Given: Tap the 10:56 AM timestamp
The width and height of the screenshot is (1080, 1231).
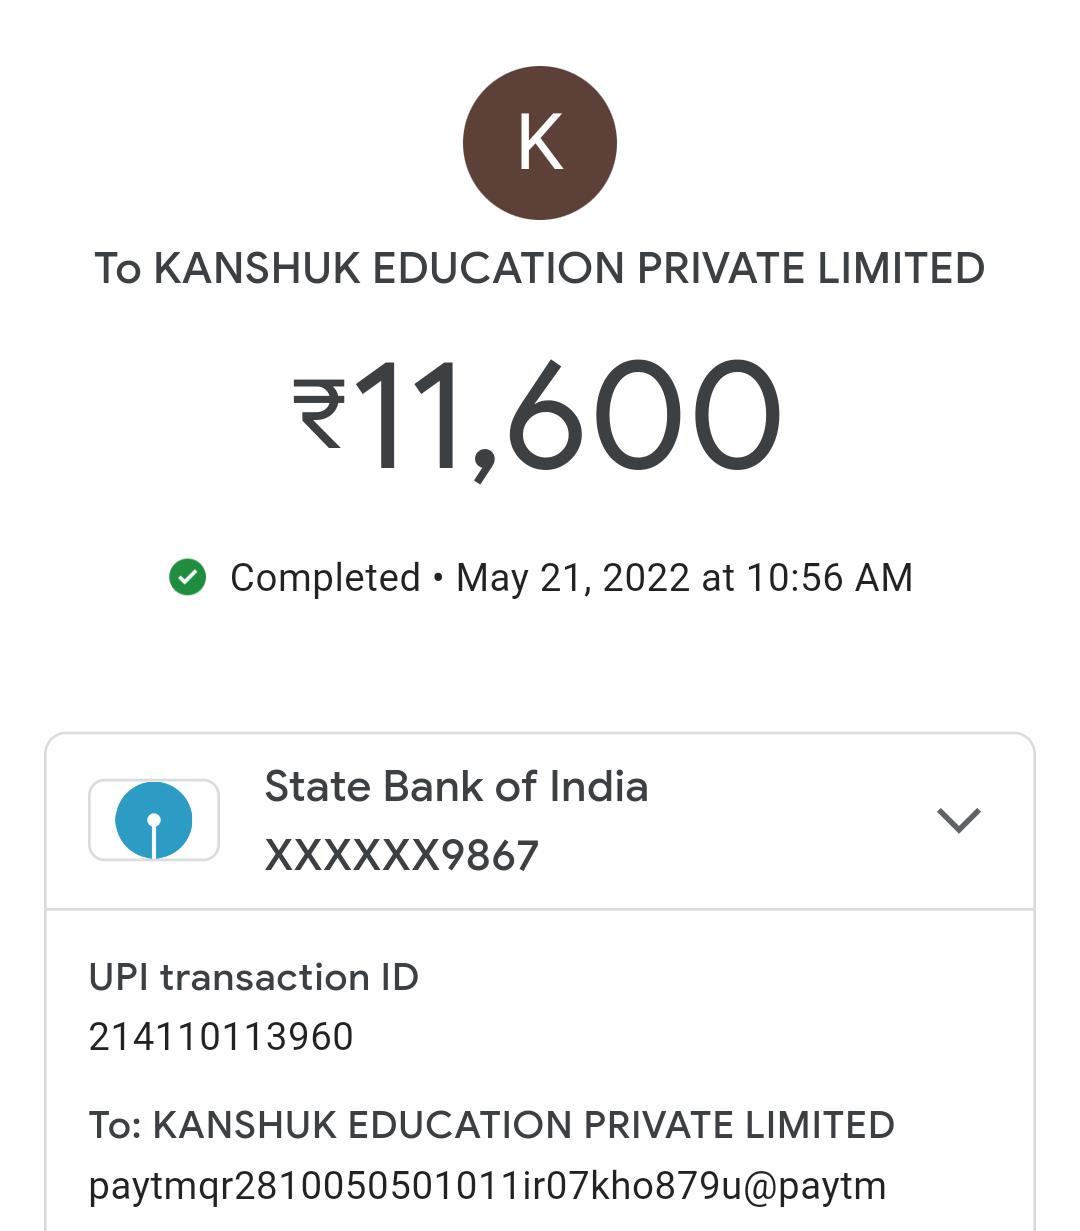Looking at the screenshot, I should [829, 578].
